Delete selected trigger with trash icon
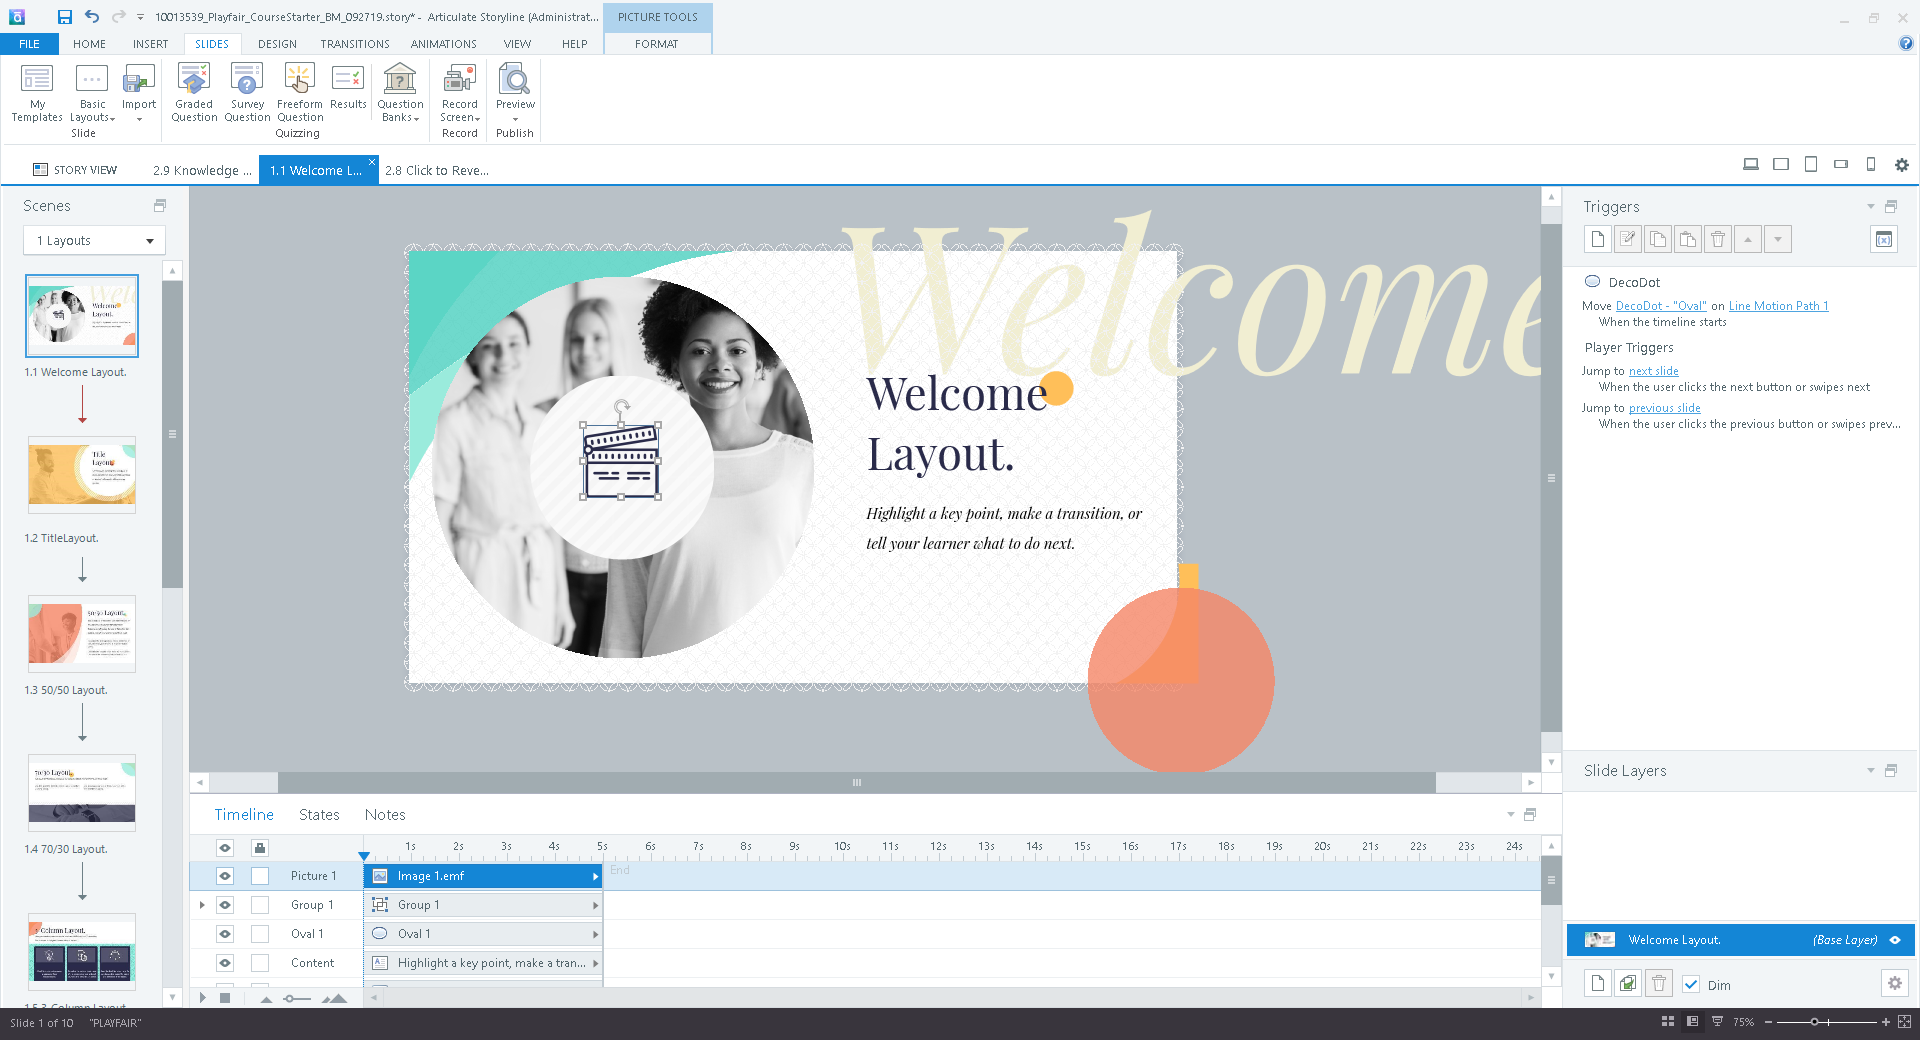This screenshot has height=1040, width=1920. tap(1718, 239)
